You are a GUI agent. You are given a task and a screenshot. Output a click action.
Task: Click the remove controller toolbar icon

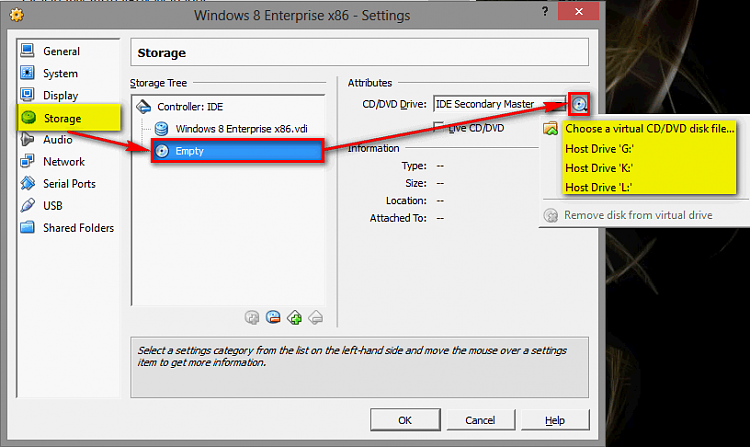tap(315, 317)
